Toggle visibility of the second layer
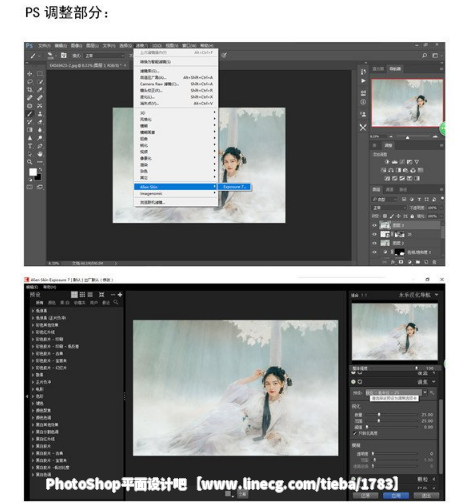This screenshot has height=503, width=454. click(x=374, y=235)
